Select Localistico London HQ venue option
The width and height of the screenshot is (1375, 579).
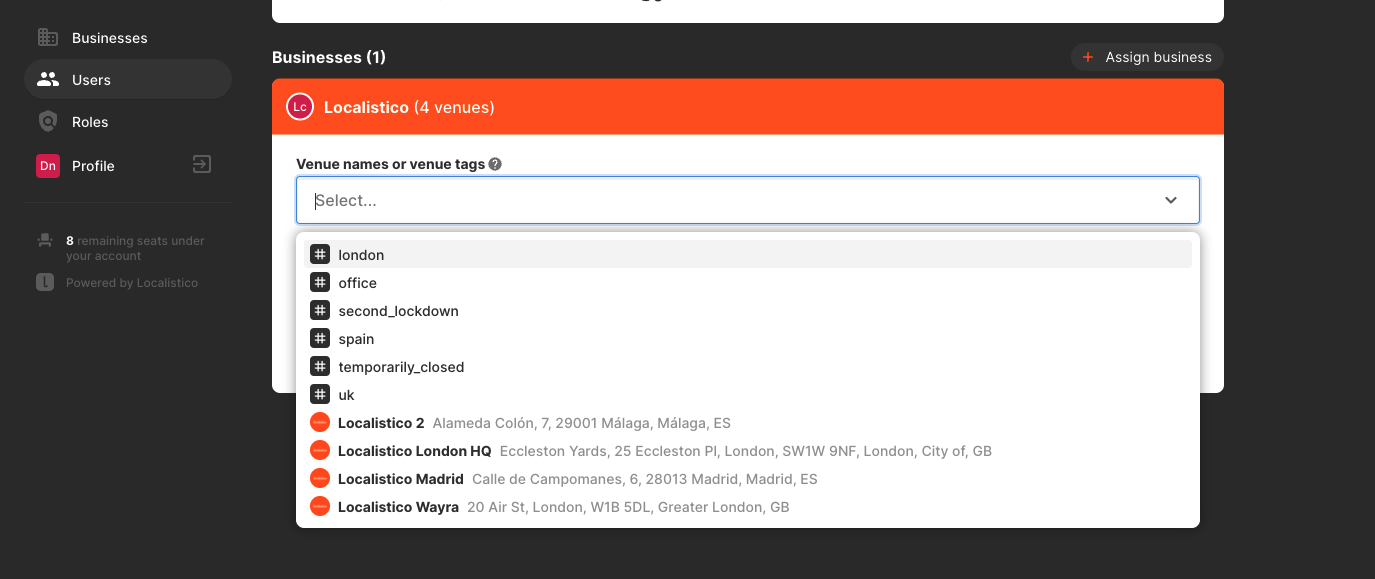[748, 451]
